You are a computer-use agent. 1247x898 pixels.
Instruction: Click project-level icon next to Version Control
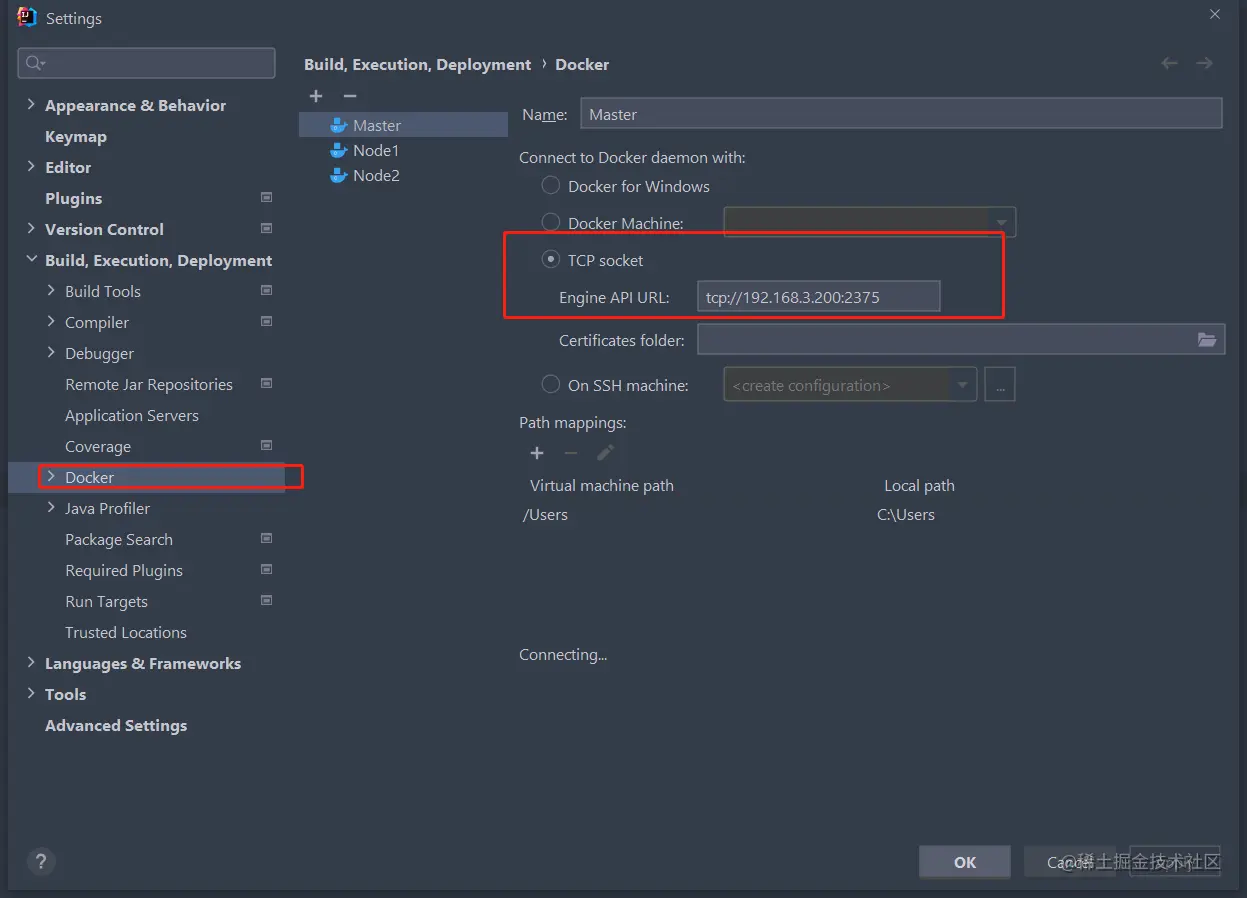point(266,228)
